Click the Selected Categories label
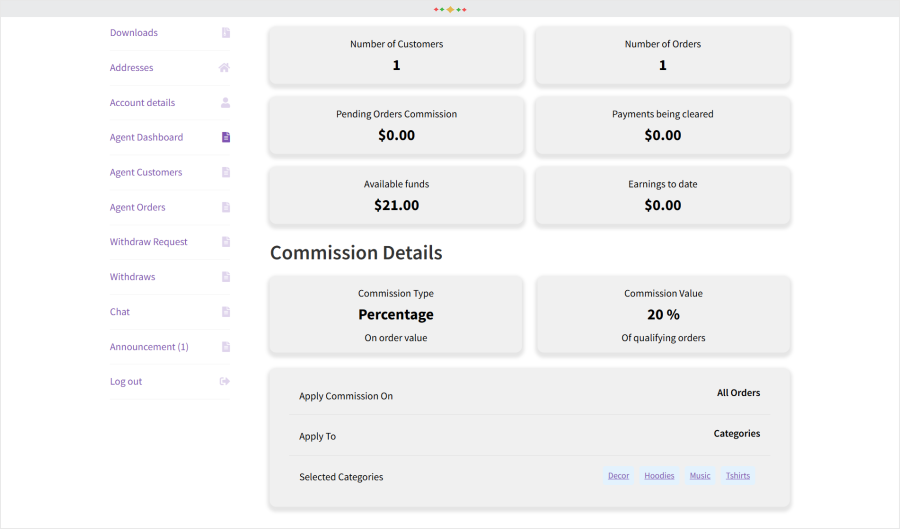The height and width of the screenshot is (529, 900). click(x=341, y=477)
